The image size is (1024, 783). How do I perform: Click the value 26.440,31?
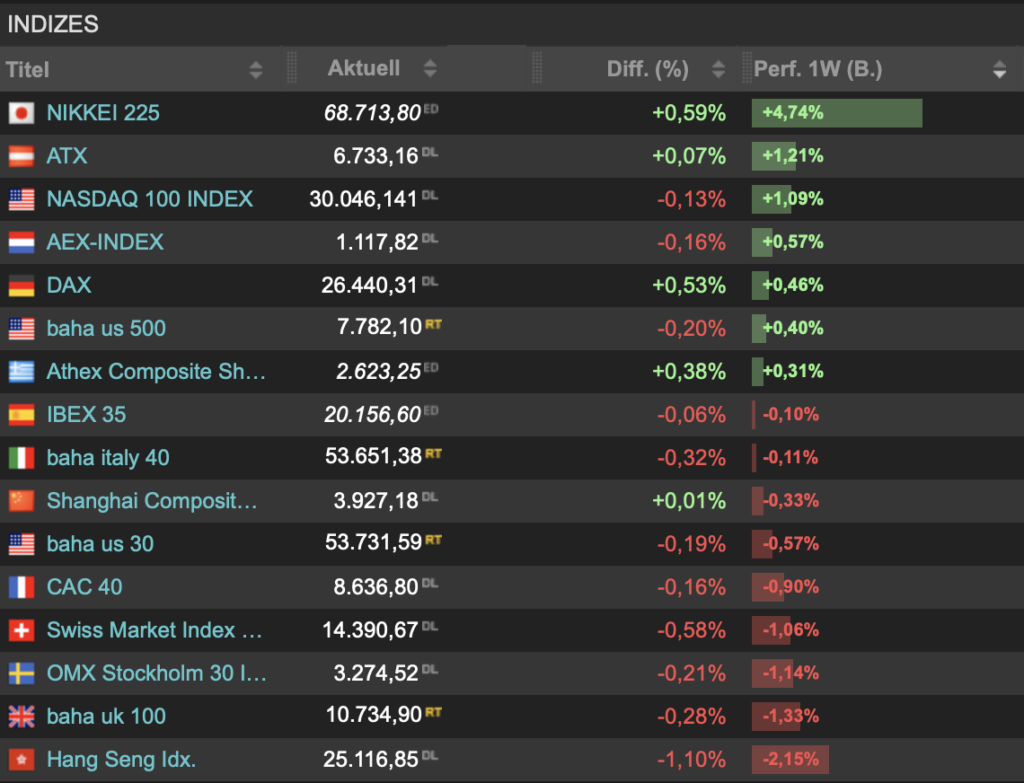[369, 285]
